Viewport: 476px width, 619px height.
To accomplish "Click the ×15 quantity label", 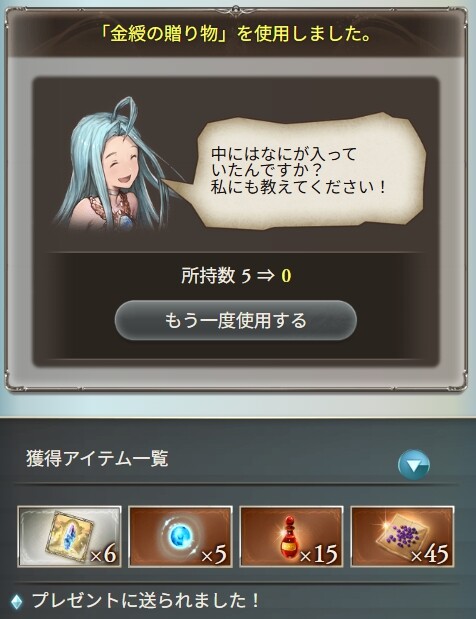I will 319,554.
